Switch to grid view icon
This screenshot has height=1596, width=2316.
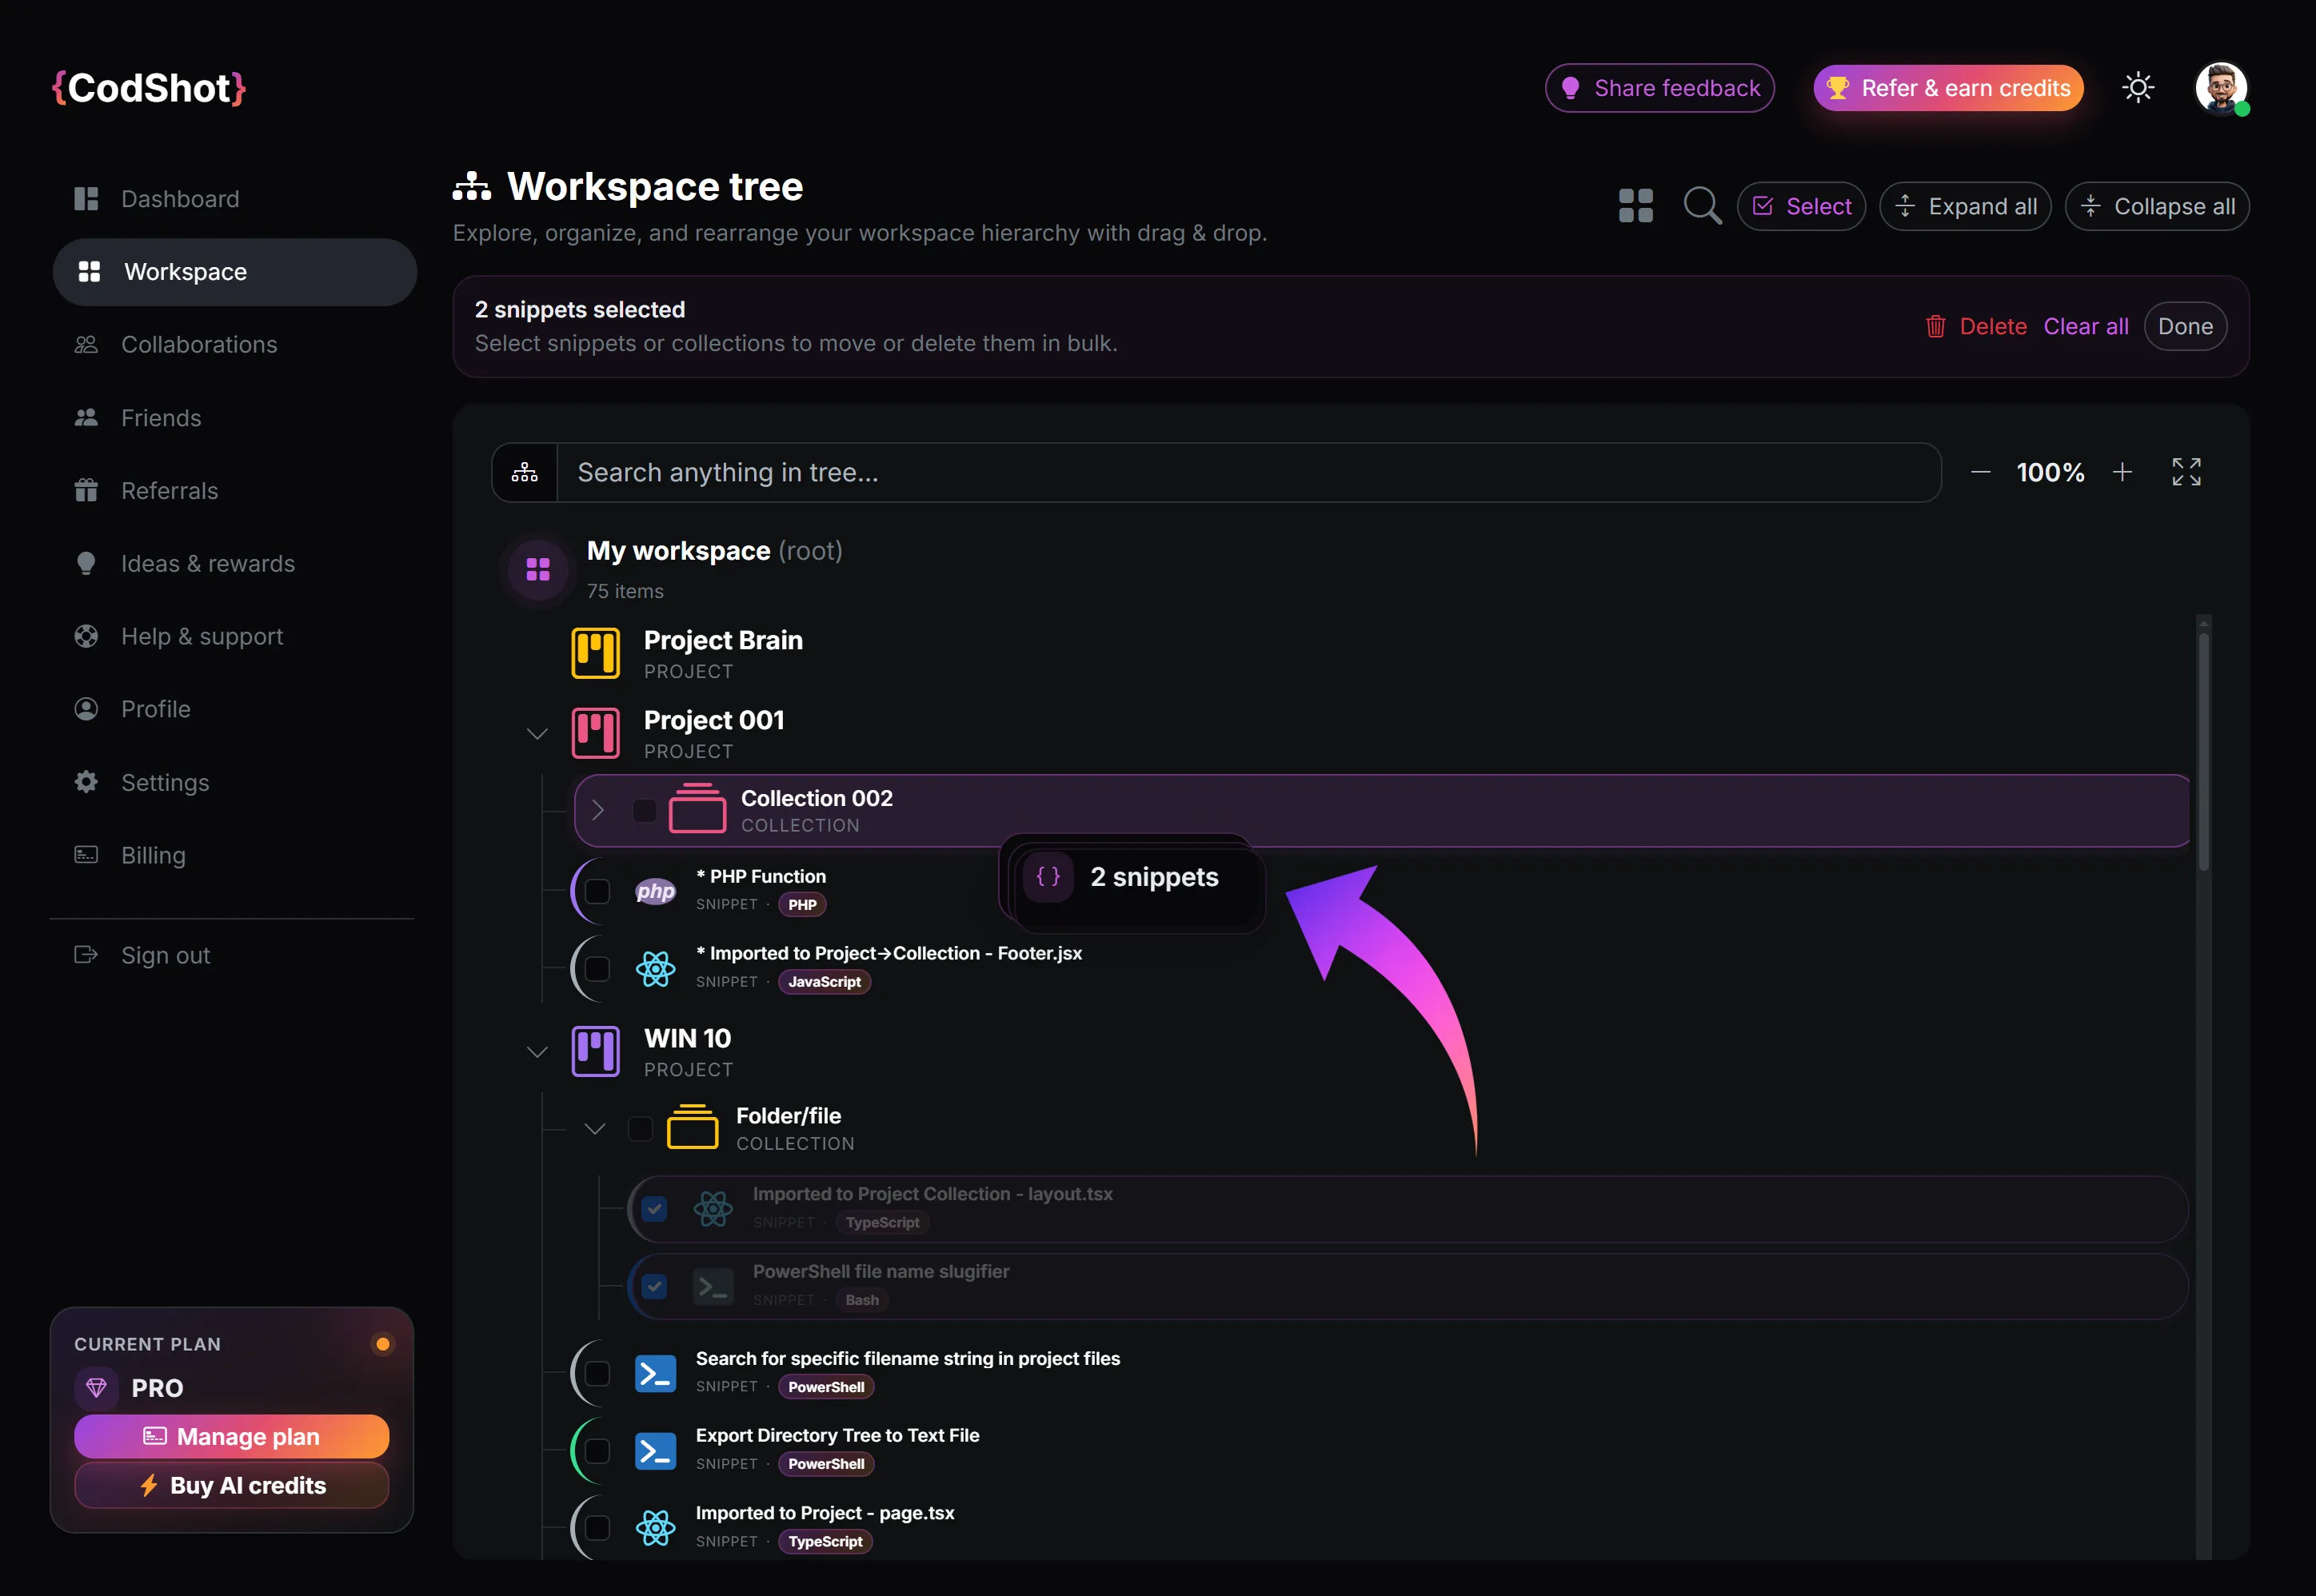tap(1636, 206)
